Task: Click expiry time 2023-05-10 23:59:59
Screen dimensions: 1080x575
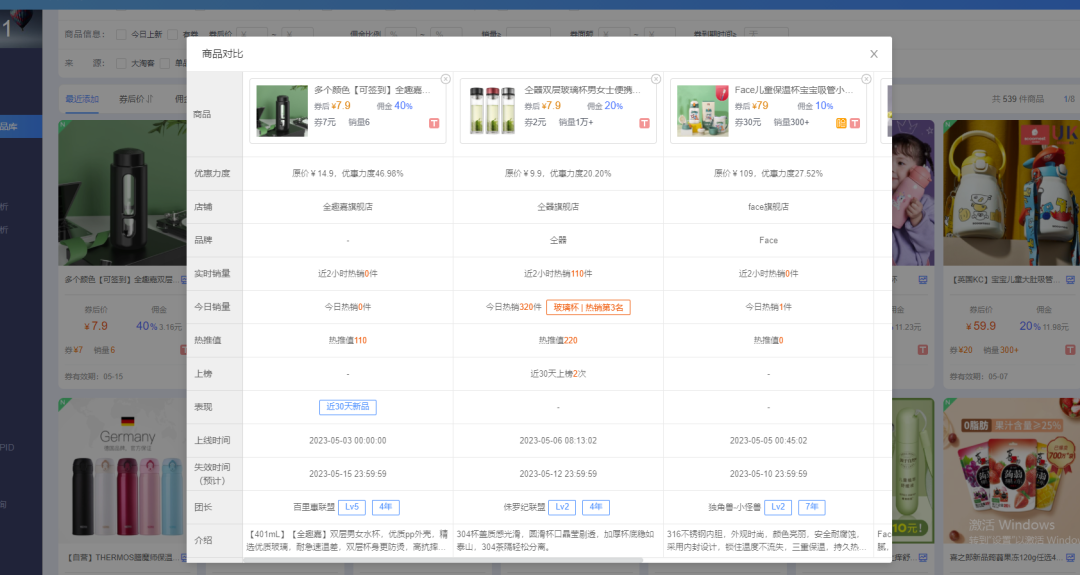Action: pos(769,474)
